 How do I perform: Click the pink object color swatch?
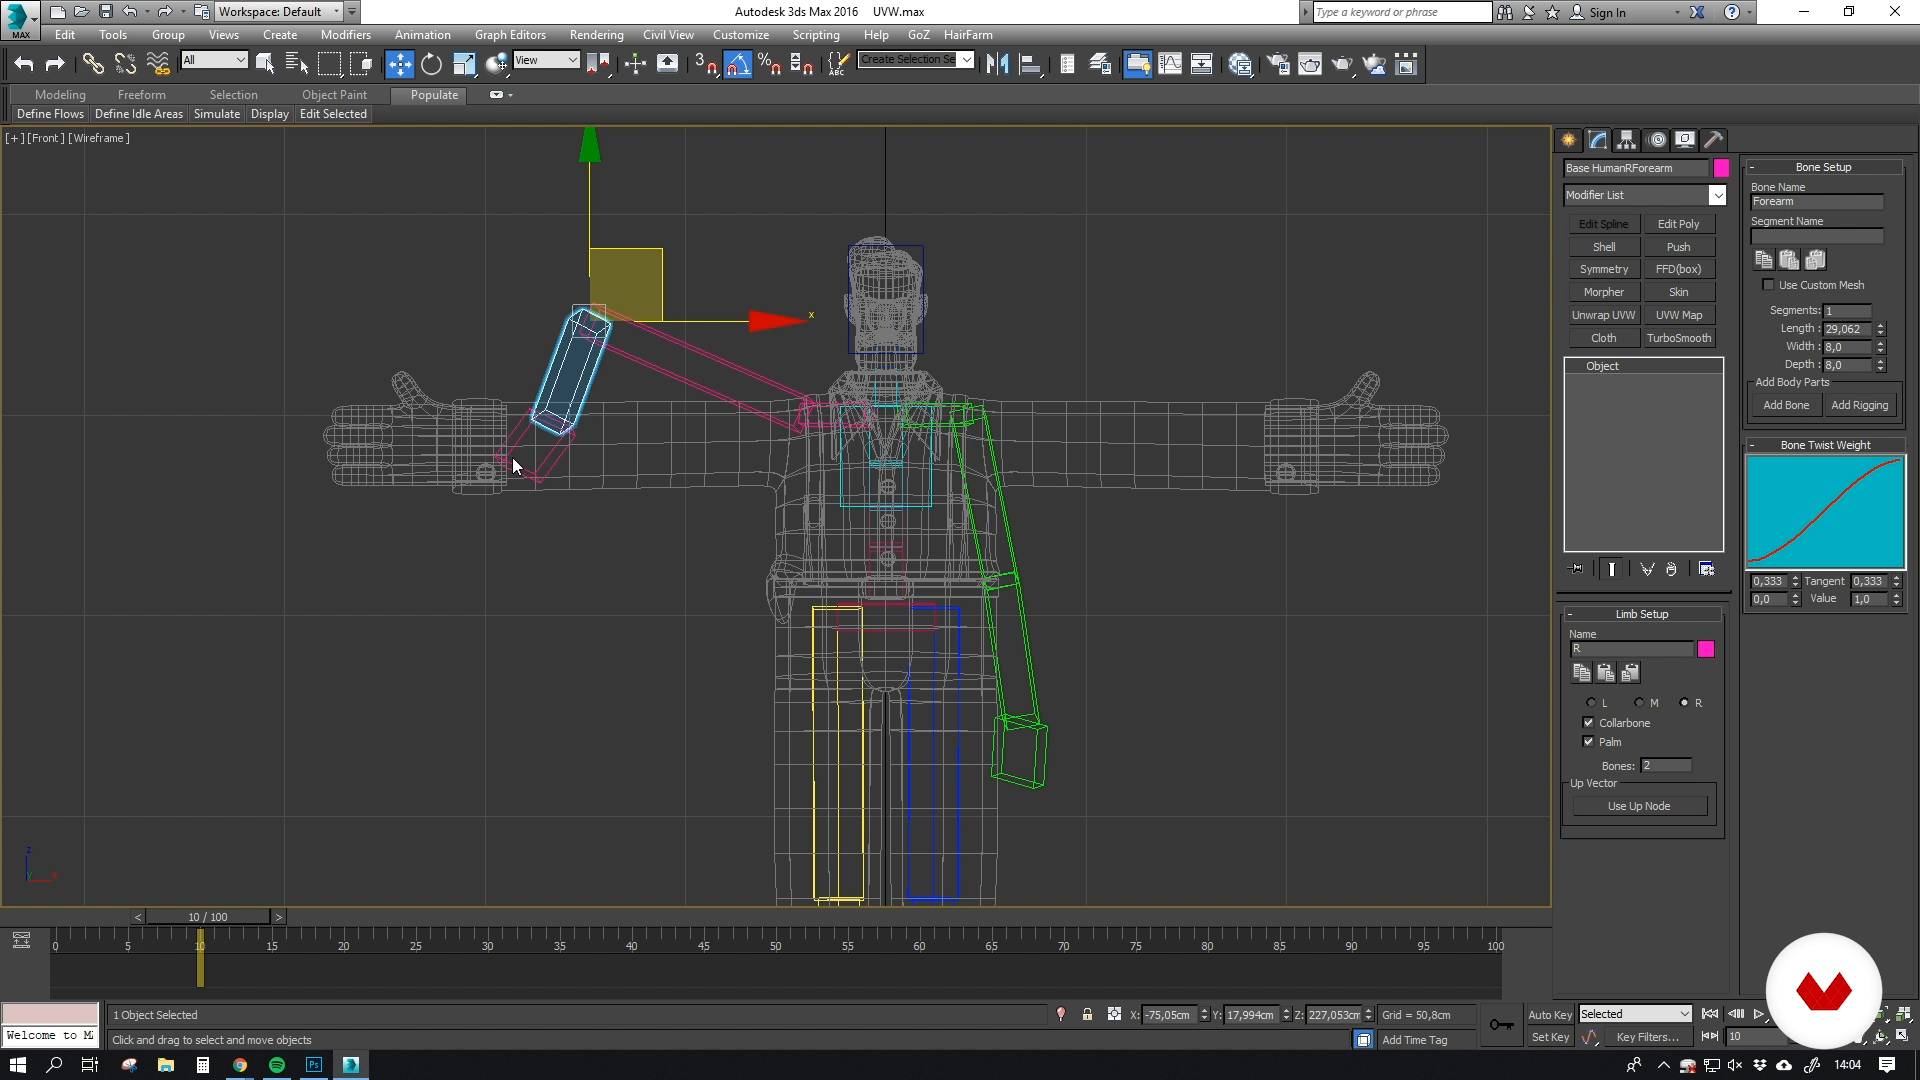(1721, 168)
